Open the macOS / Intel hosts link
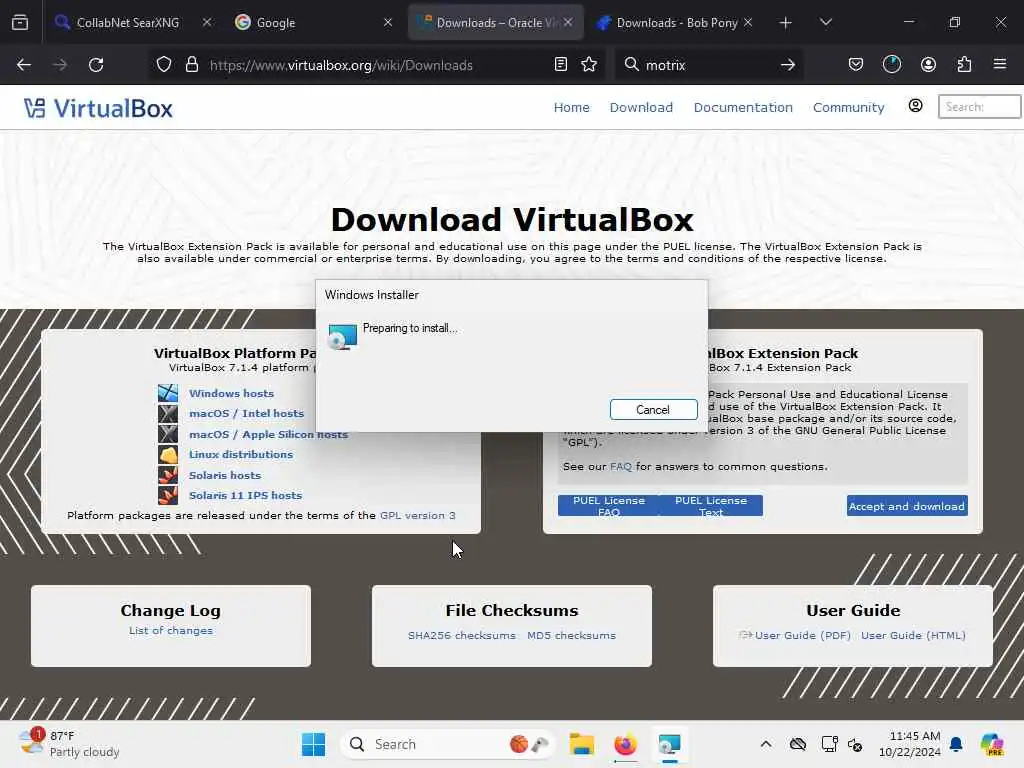Image resolution: width=1024 pixels, height=768 pixels. (246, 413)
